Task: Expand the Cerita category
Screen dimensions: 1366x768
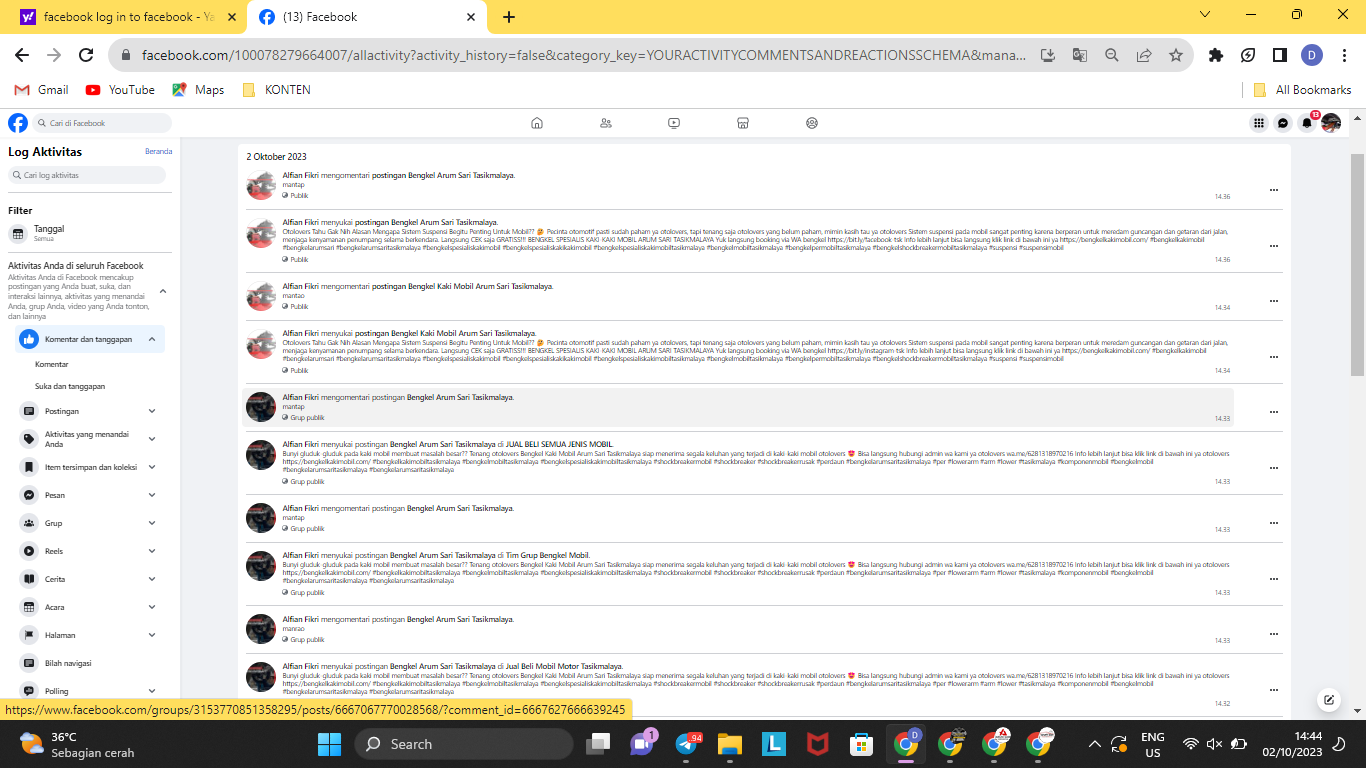Action: (x=152, y=579)
